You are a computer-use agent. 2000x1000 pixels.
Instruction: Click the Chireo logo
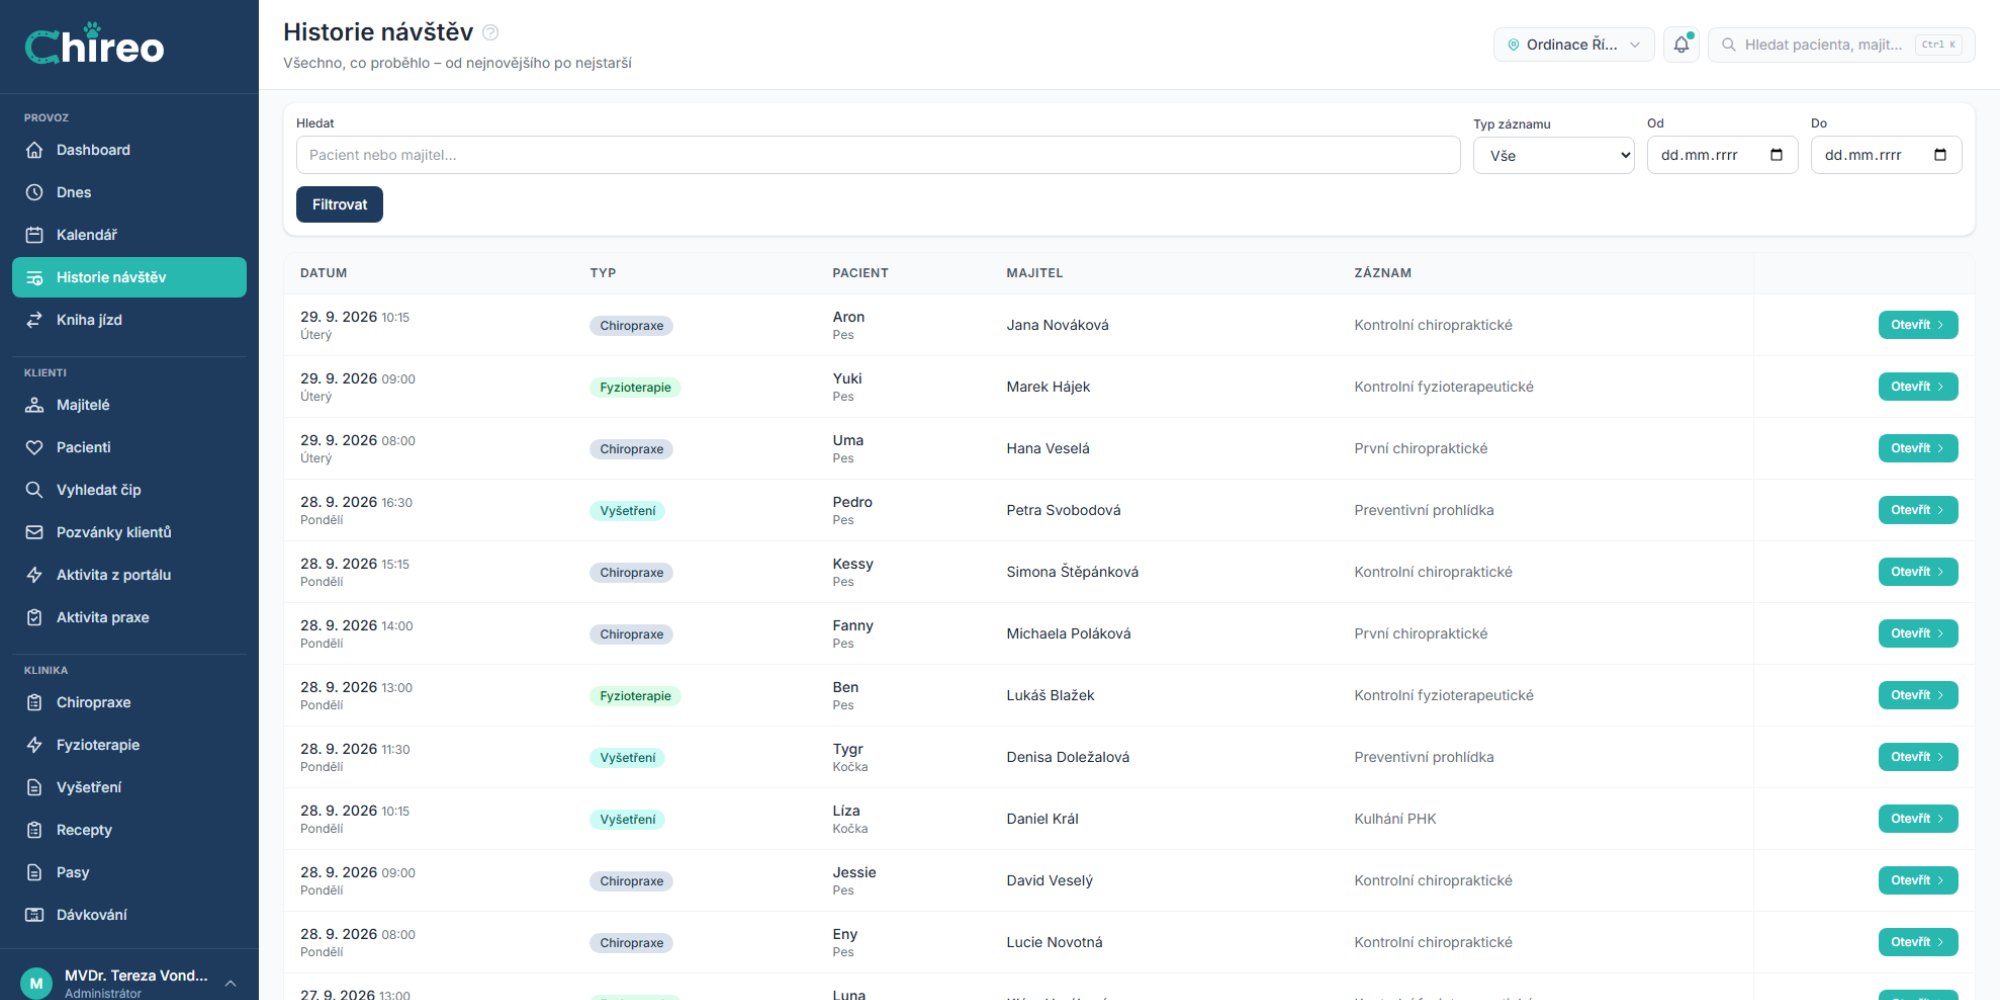95,45
